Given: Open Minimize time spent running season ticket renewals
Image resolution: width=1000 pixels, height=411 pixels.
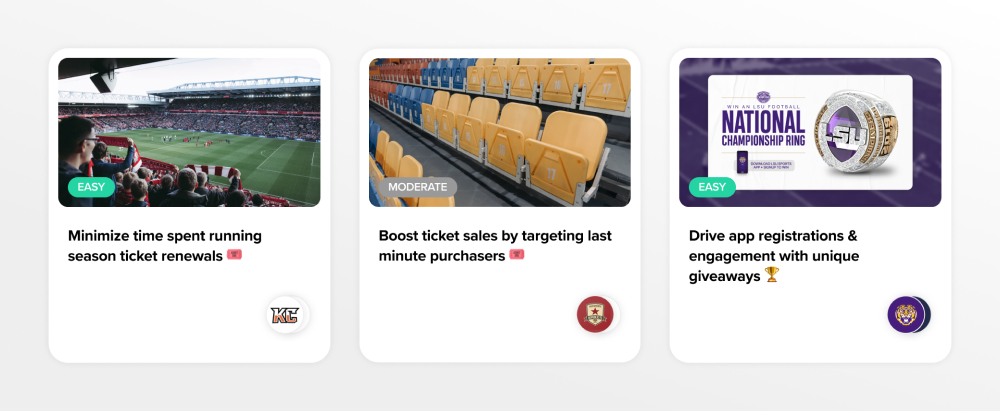Looking at the screenshot, I should pos(165,246).
